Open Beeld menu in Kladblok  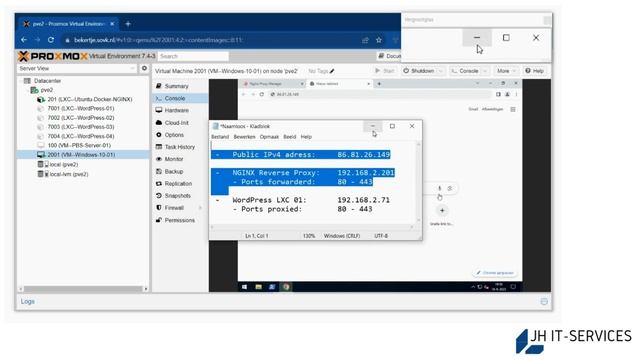[x=290, y=137]
